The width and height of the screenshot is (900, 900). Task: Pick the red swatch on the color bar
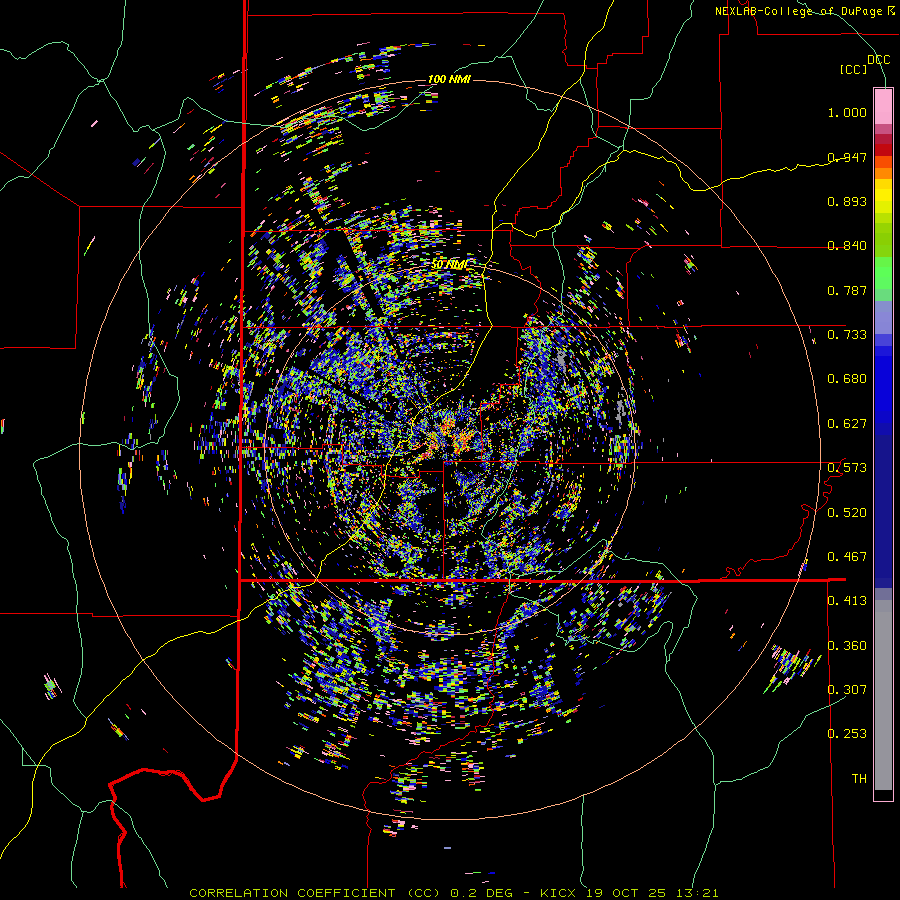tap(883, 150)
